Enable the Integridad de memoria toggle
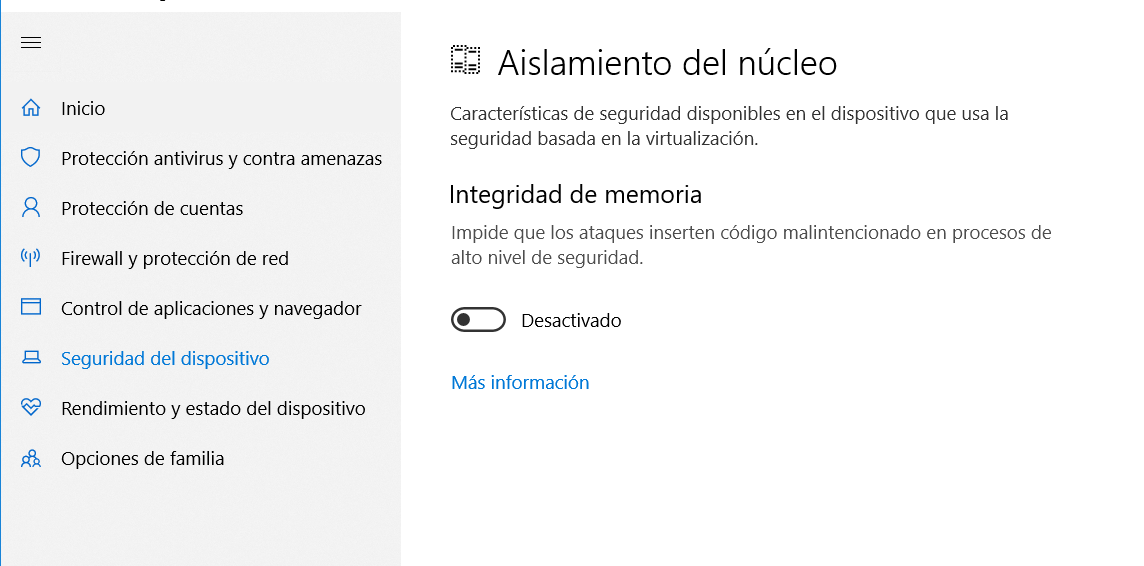The width and height of the screenshot is (1144, 566). click(x=478, y=320)
